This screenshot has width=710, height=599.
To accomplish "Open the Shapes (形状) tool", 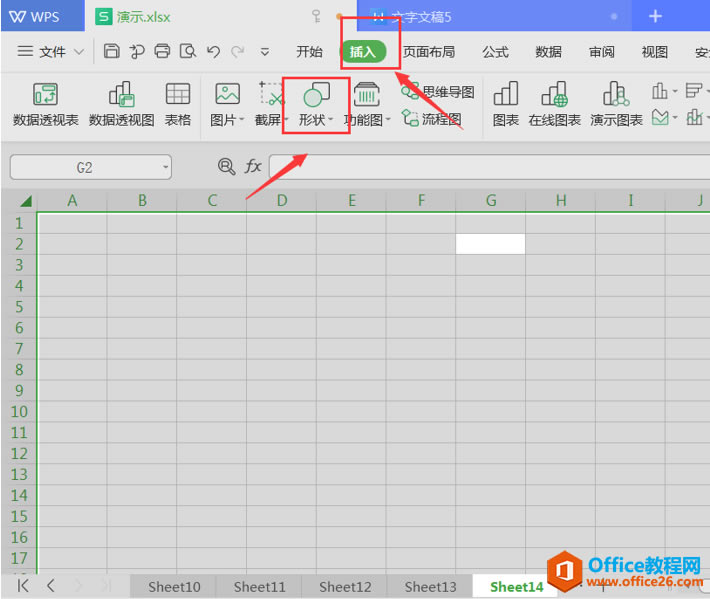I will (x=316, y=104).
